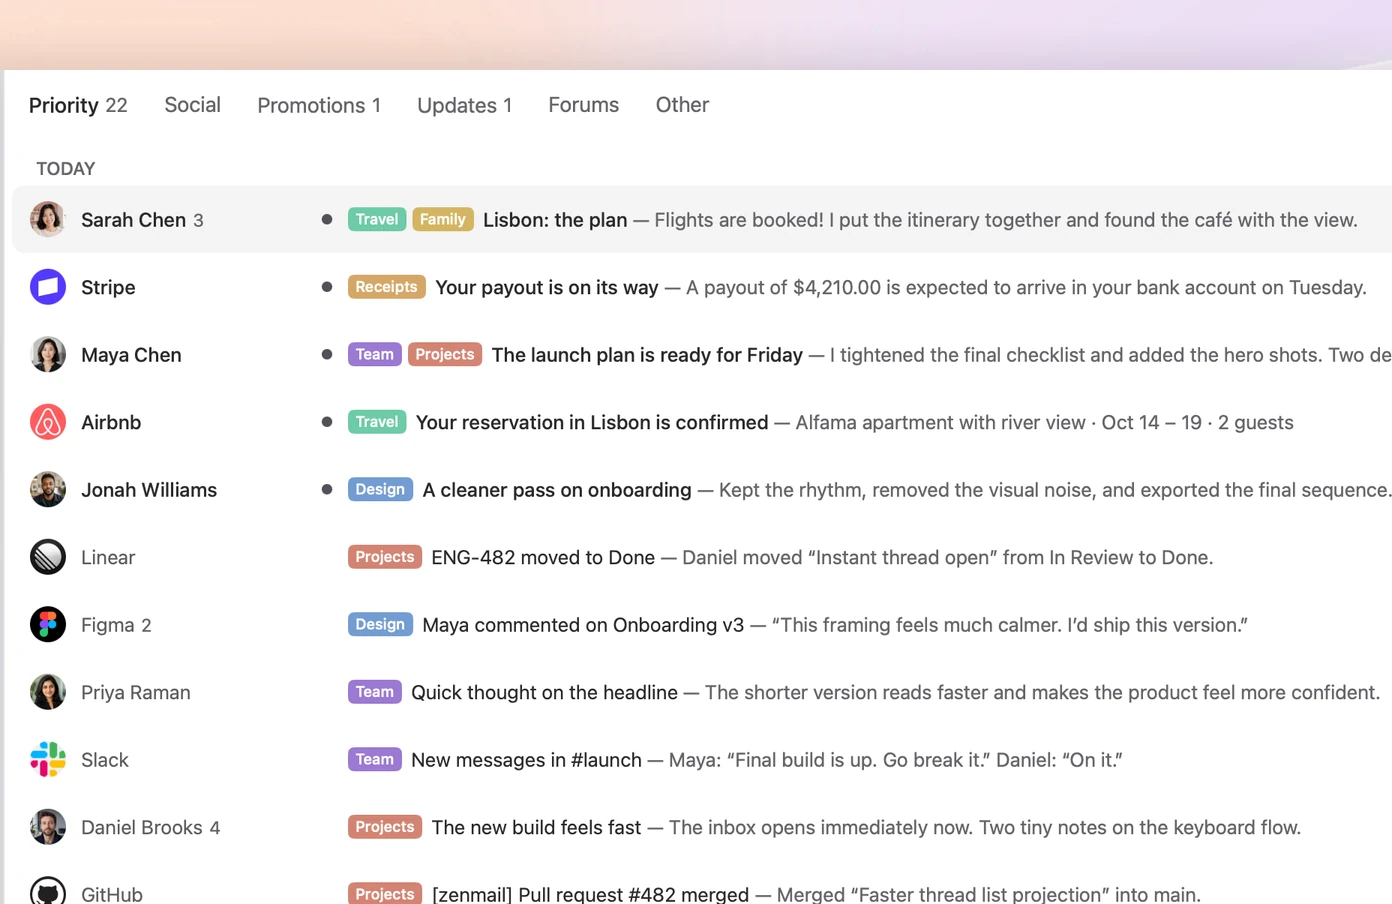Click the Travel label on Airbnb email
This screenshot has height=904, width=1392.
(x=377, y=422)
